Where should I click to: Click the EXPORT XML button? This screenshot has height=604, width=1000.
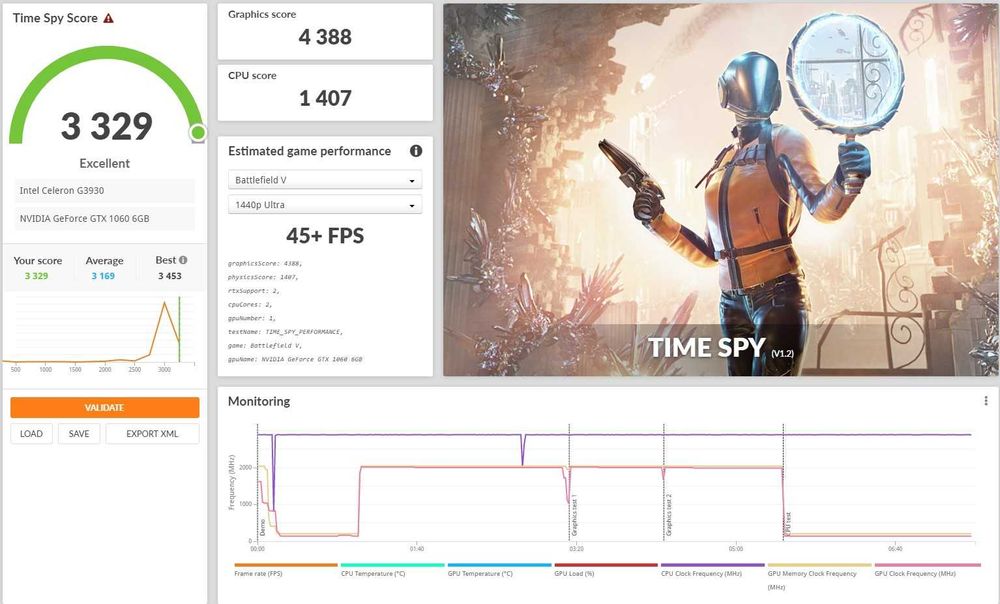(152, 434)
